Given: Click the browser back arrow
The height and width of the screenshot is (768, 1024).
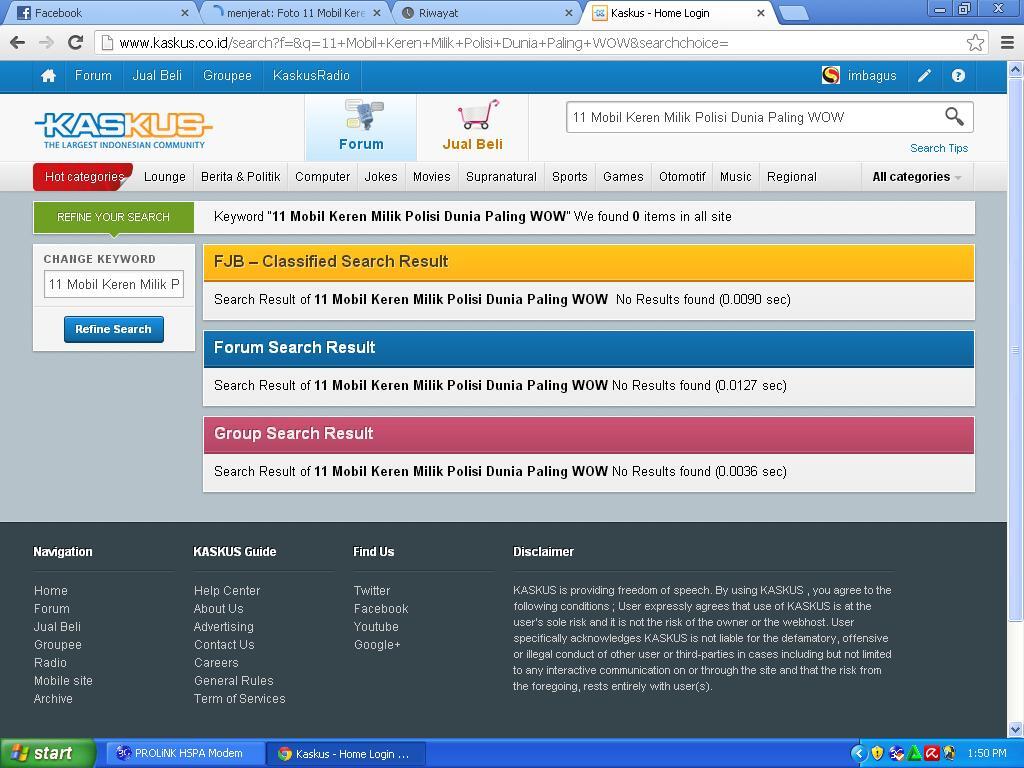Looking at the screenshot, I should point(18,42).
